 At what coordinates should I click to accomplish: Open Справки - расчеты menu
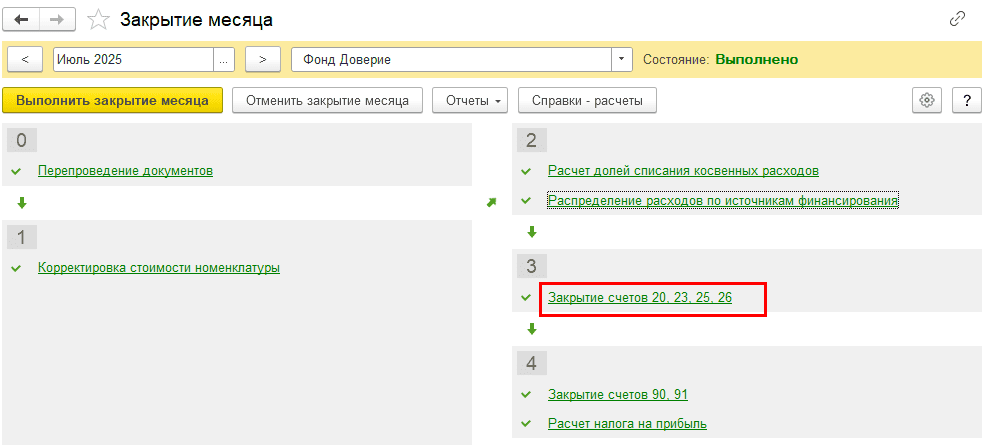pos(586,100)
